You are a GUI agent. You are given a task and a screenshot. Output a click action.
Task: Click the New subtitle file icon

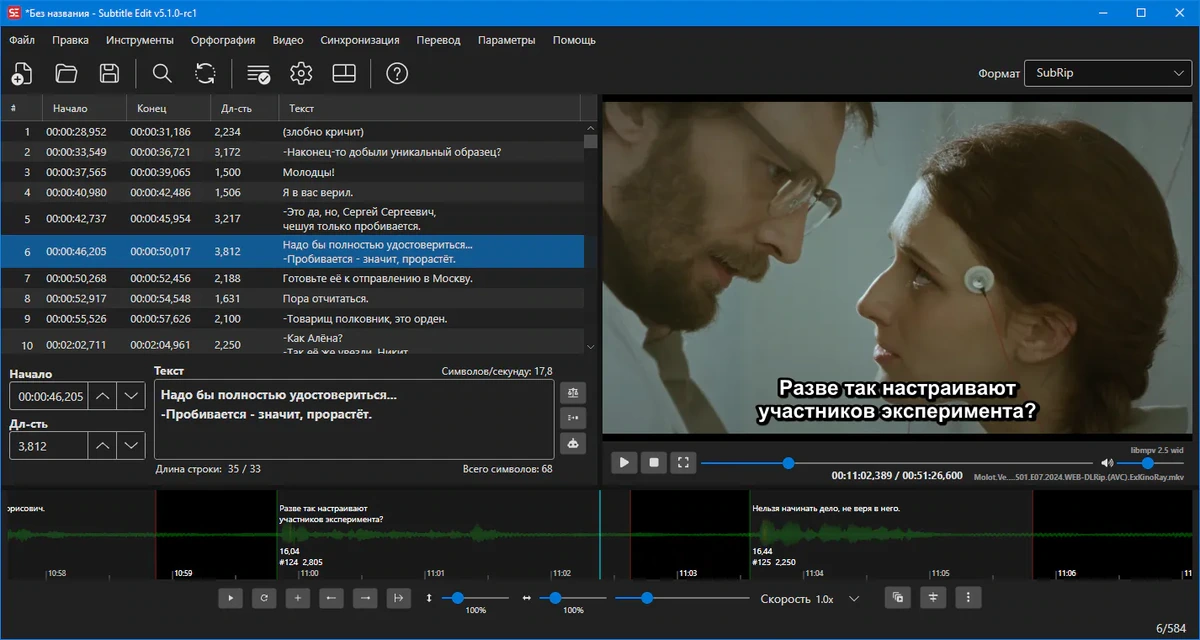coord(21,73)
